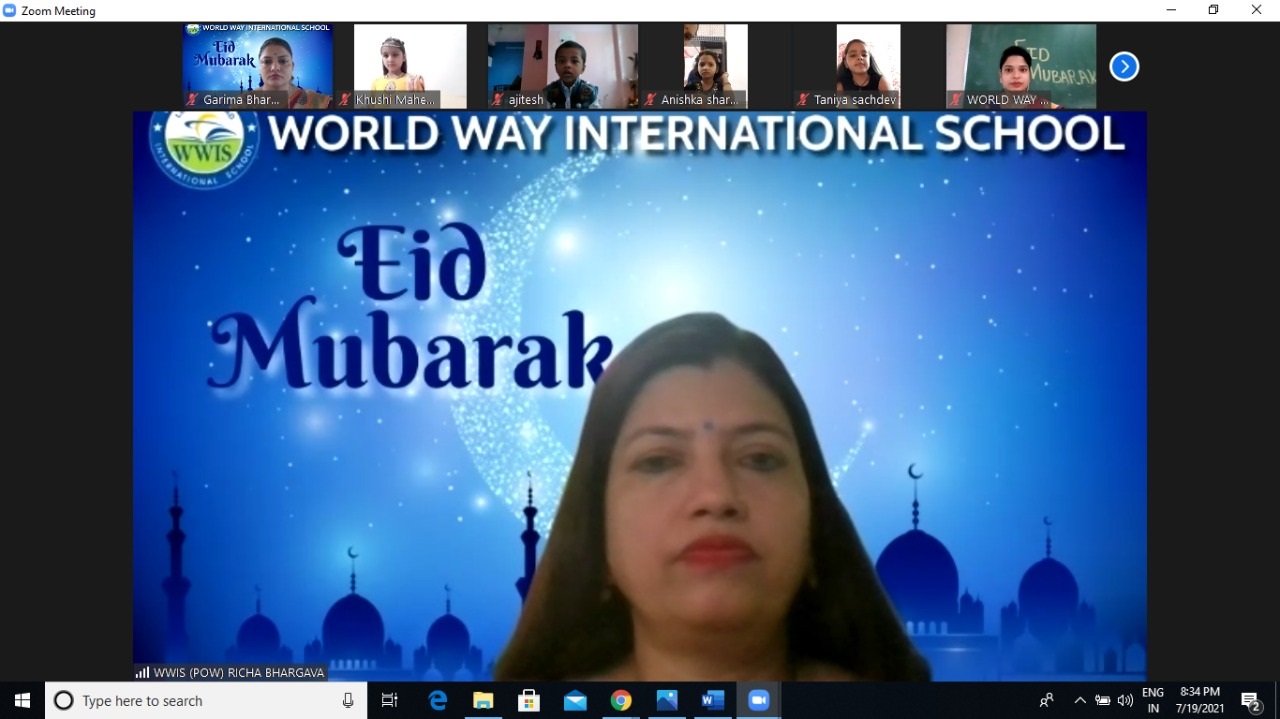Viewport: 1280px width, 719px height.
Task: Open Microsoft Store from taskbar
Action: [529, 701]
